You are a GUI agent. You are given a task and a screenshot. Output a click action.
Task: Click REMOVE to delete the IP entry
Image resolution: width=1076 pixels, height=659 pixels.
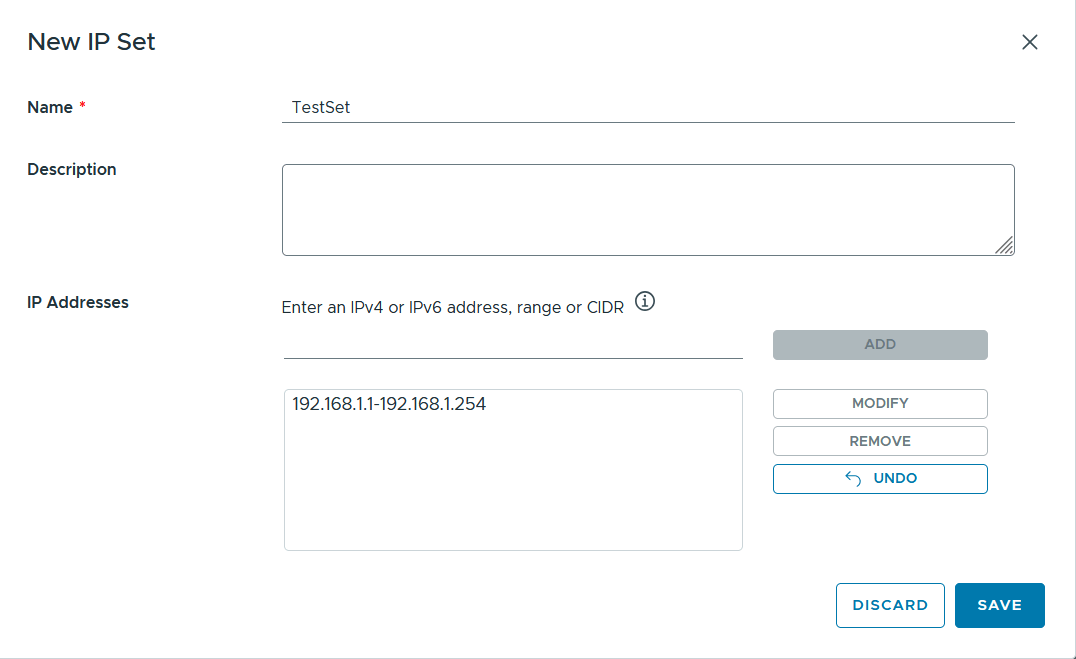click(880, 441)
